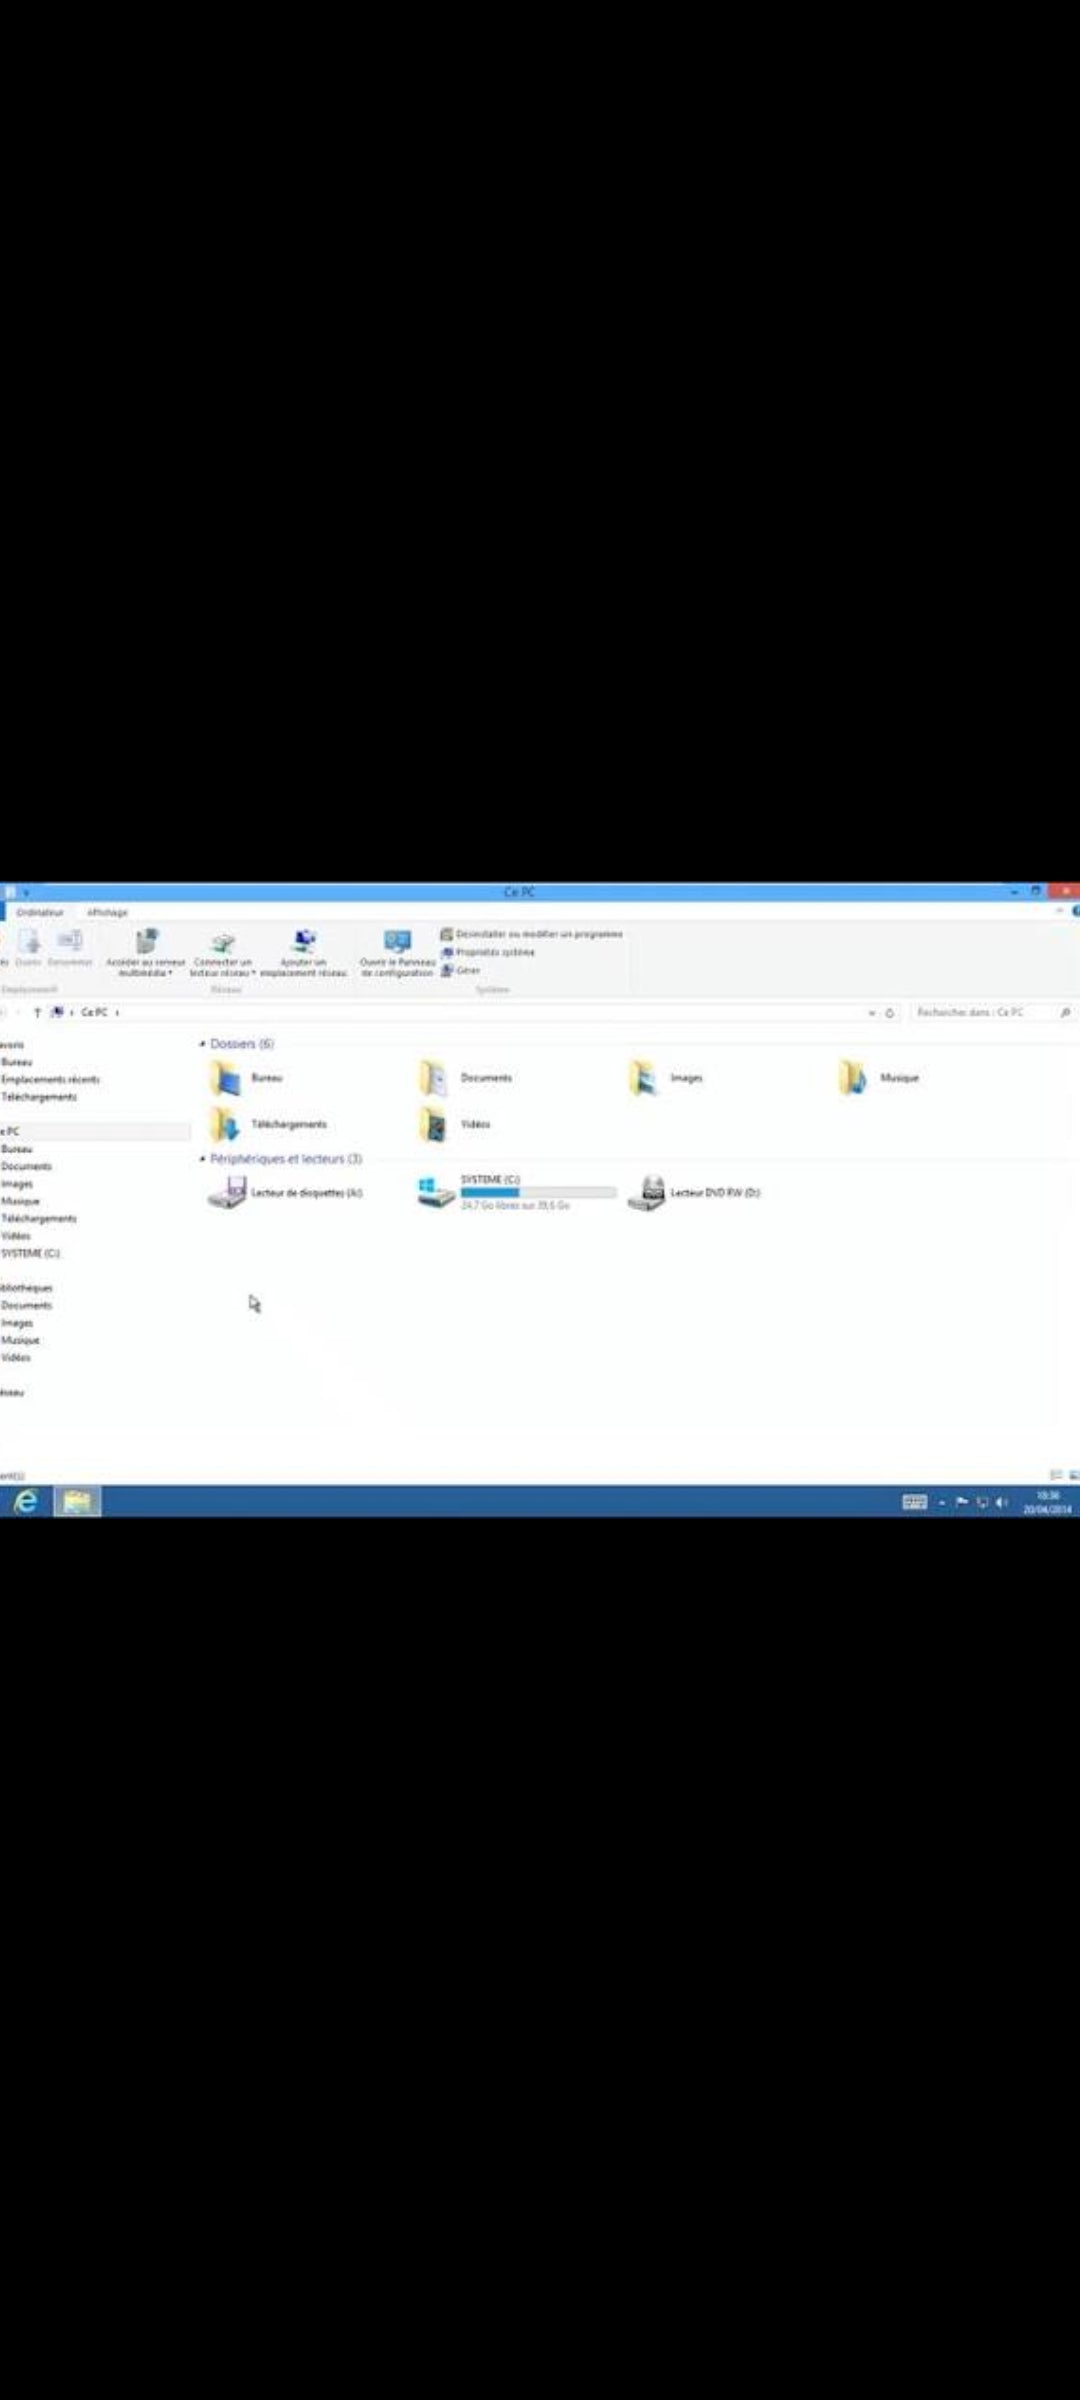The width and height of the screenshot is (1080, 2400).
Task: Click the Ouvrir ribbon button
Action: tap(29, 947)
